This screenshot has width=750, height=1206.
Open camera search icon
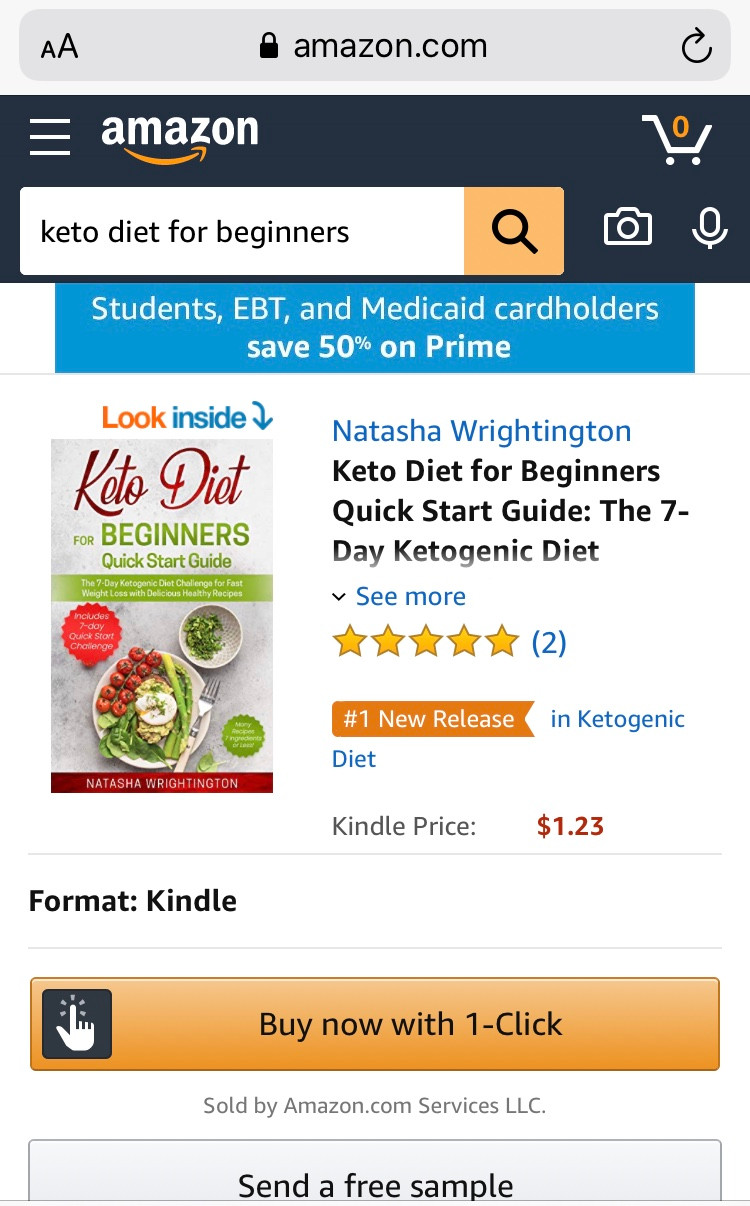(x=628, y=228)
